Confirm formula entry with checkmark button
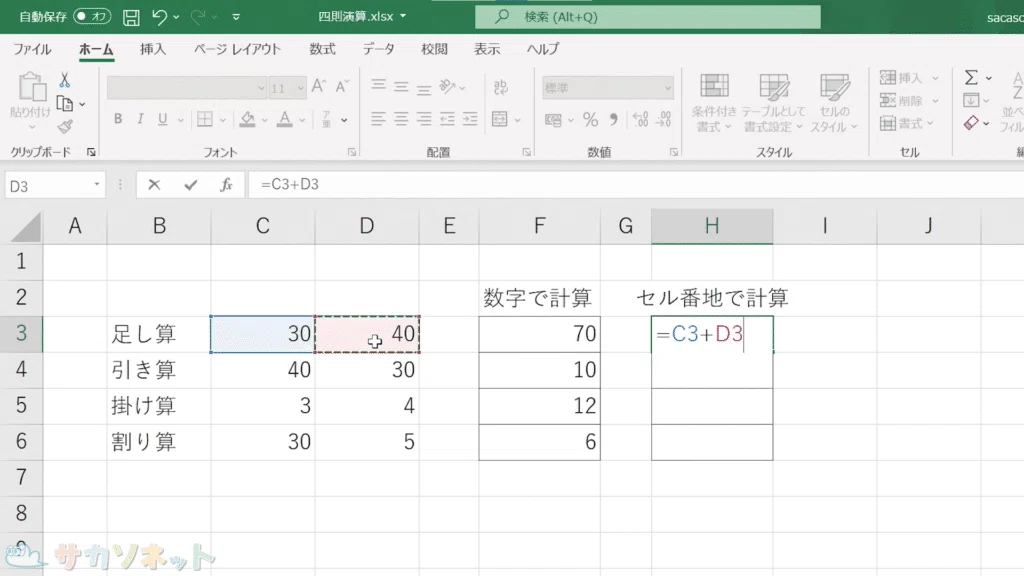This screenshot has height=576, width=1024. (191, 185)
